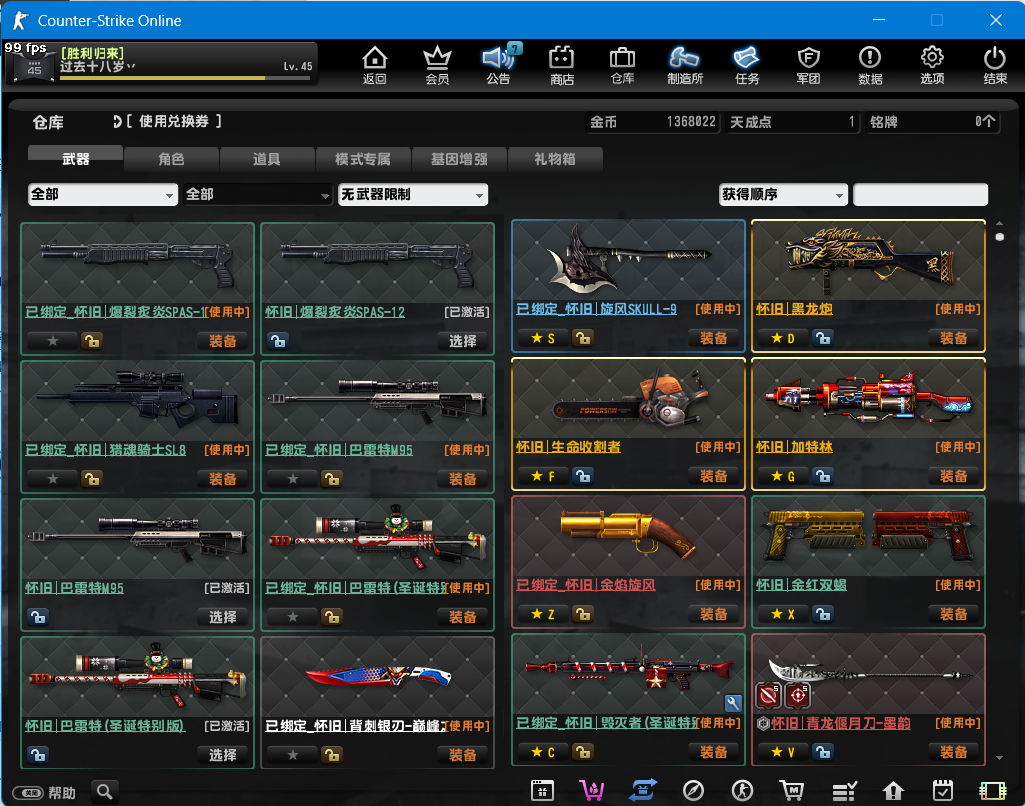The width and height of the screenshot is (1025, 806).
Task: Toggle the 帮助 help switch
Action: click(29, 793)
